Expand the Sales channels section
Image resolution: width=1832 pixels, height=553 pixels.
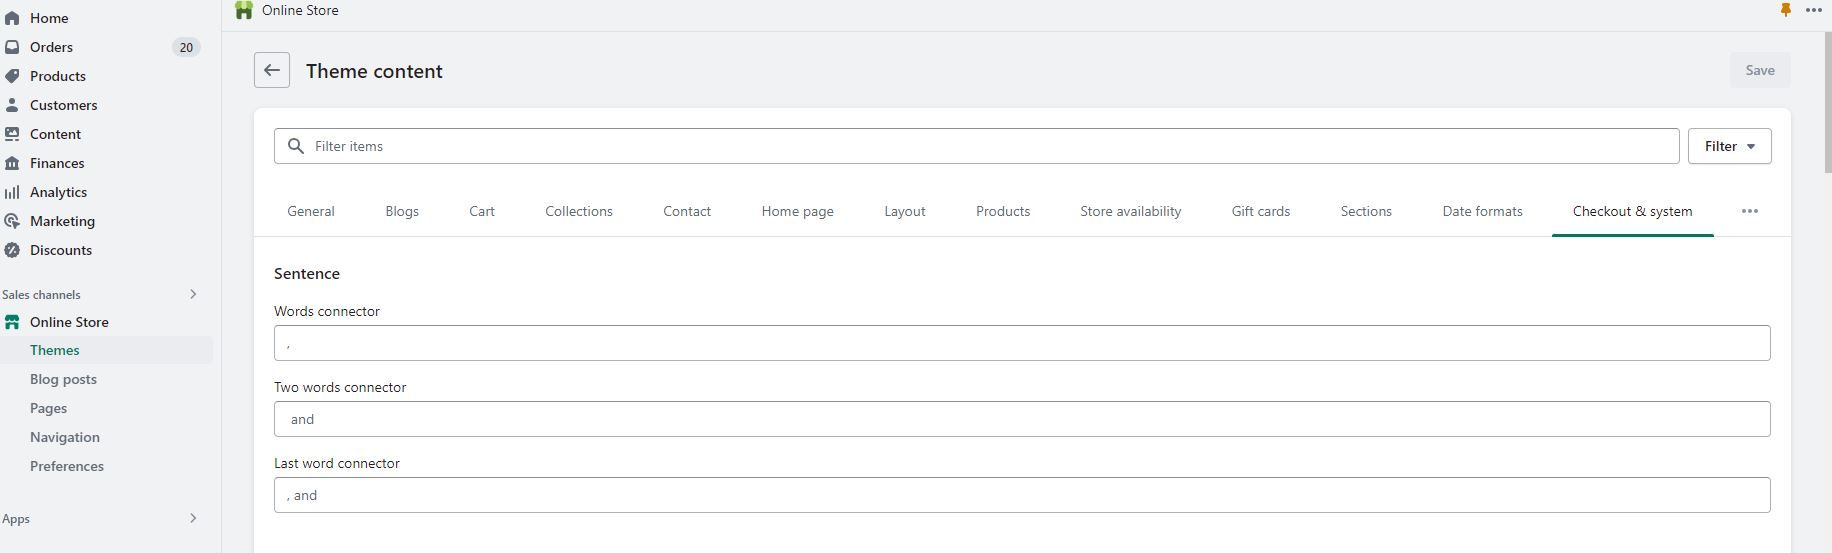(x=193, y=294)
